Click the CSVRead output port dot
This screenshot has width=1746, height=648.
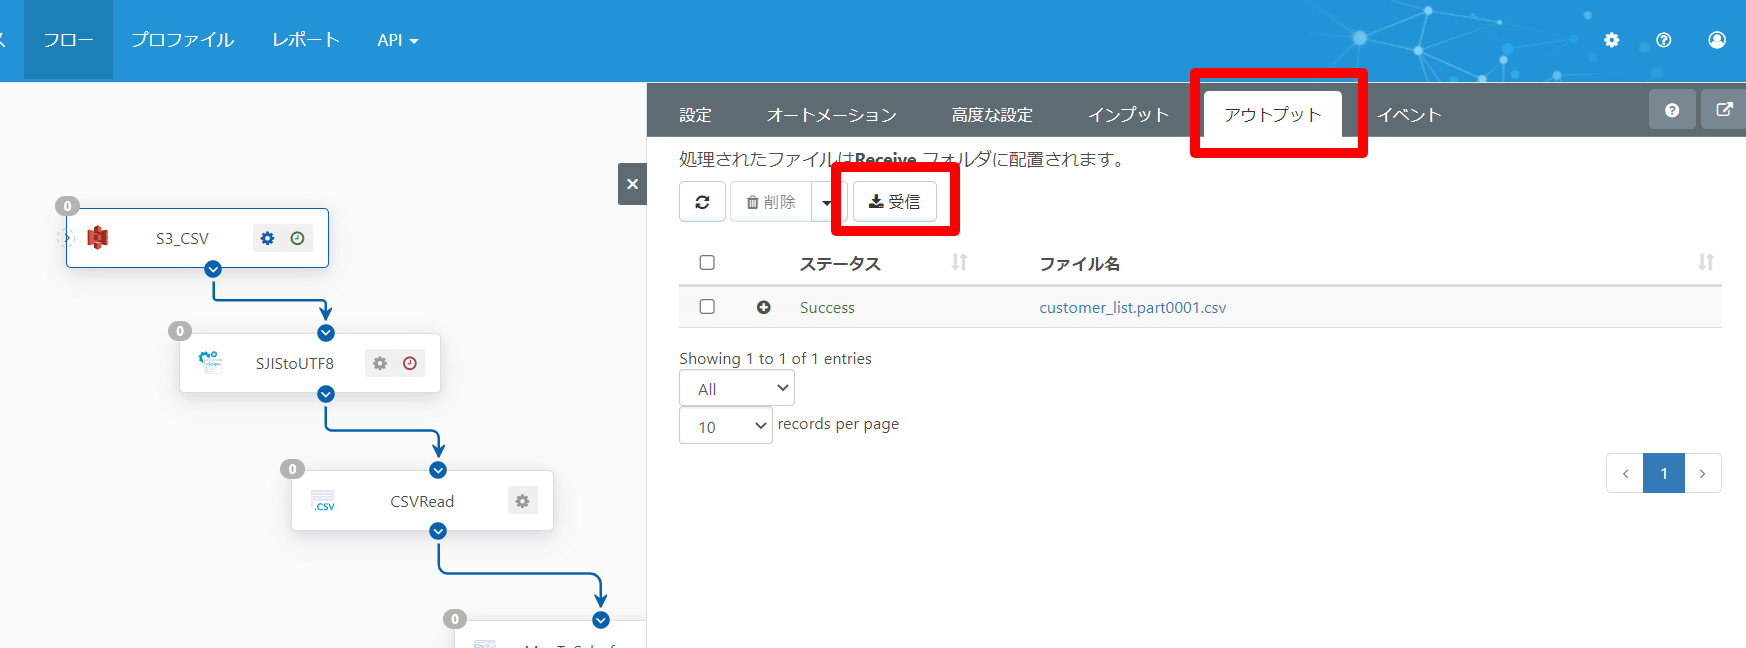[438, 531]
